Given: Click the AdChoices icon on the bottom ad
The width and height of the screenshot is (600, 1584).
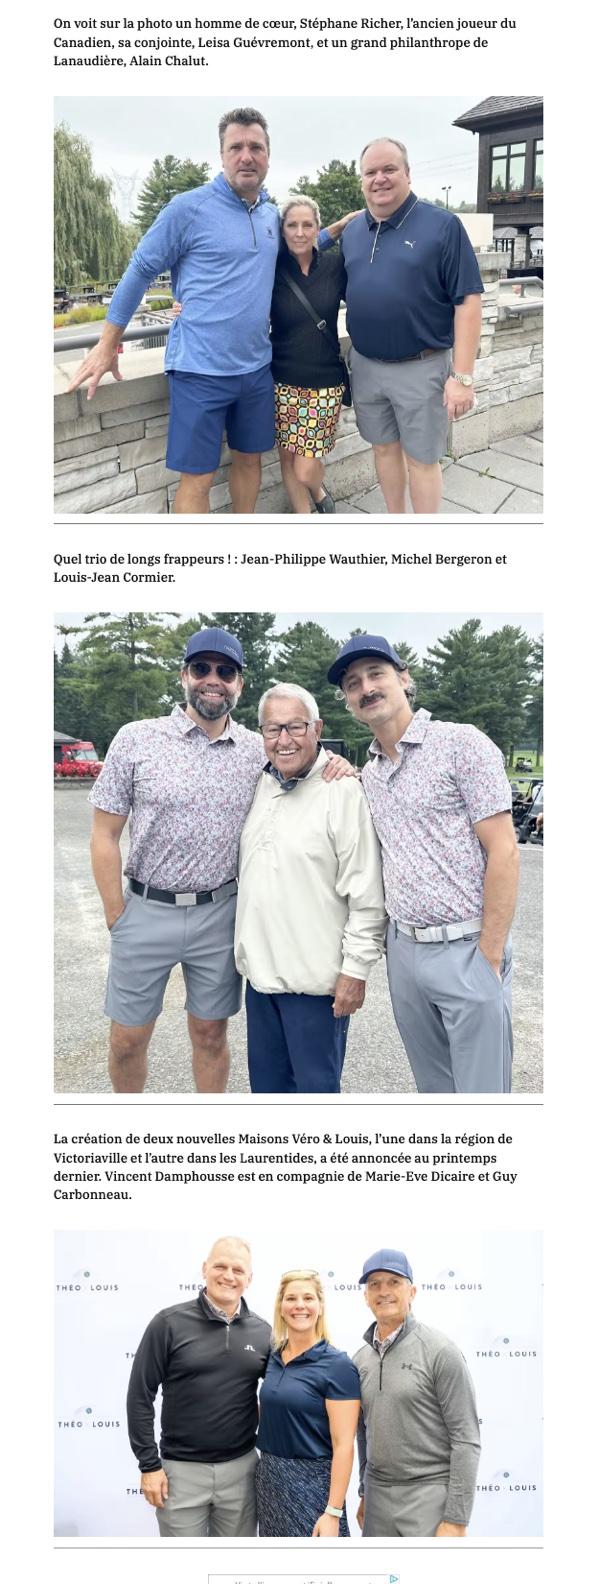Looking at the screenshot, I should (x=394, y=1579).
